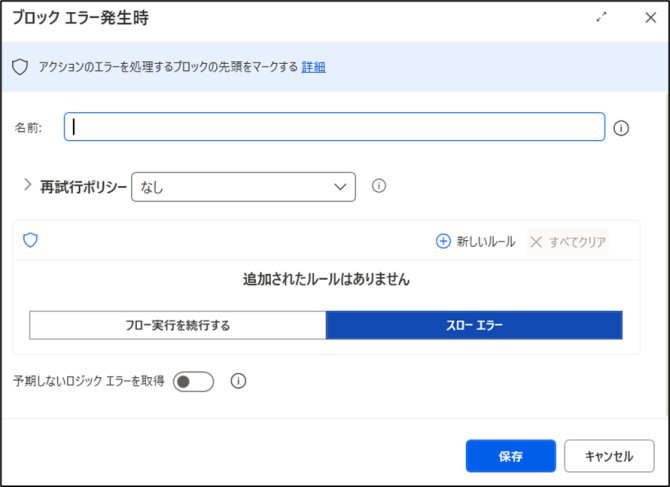Click the 保存 button

point(511,456)
